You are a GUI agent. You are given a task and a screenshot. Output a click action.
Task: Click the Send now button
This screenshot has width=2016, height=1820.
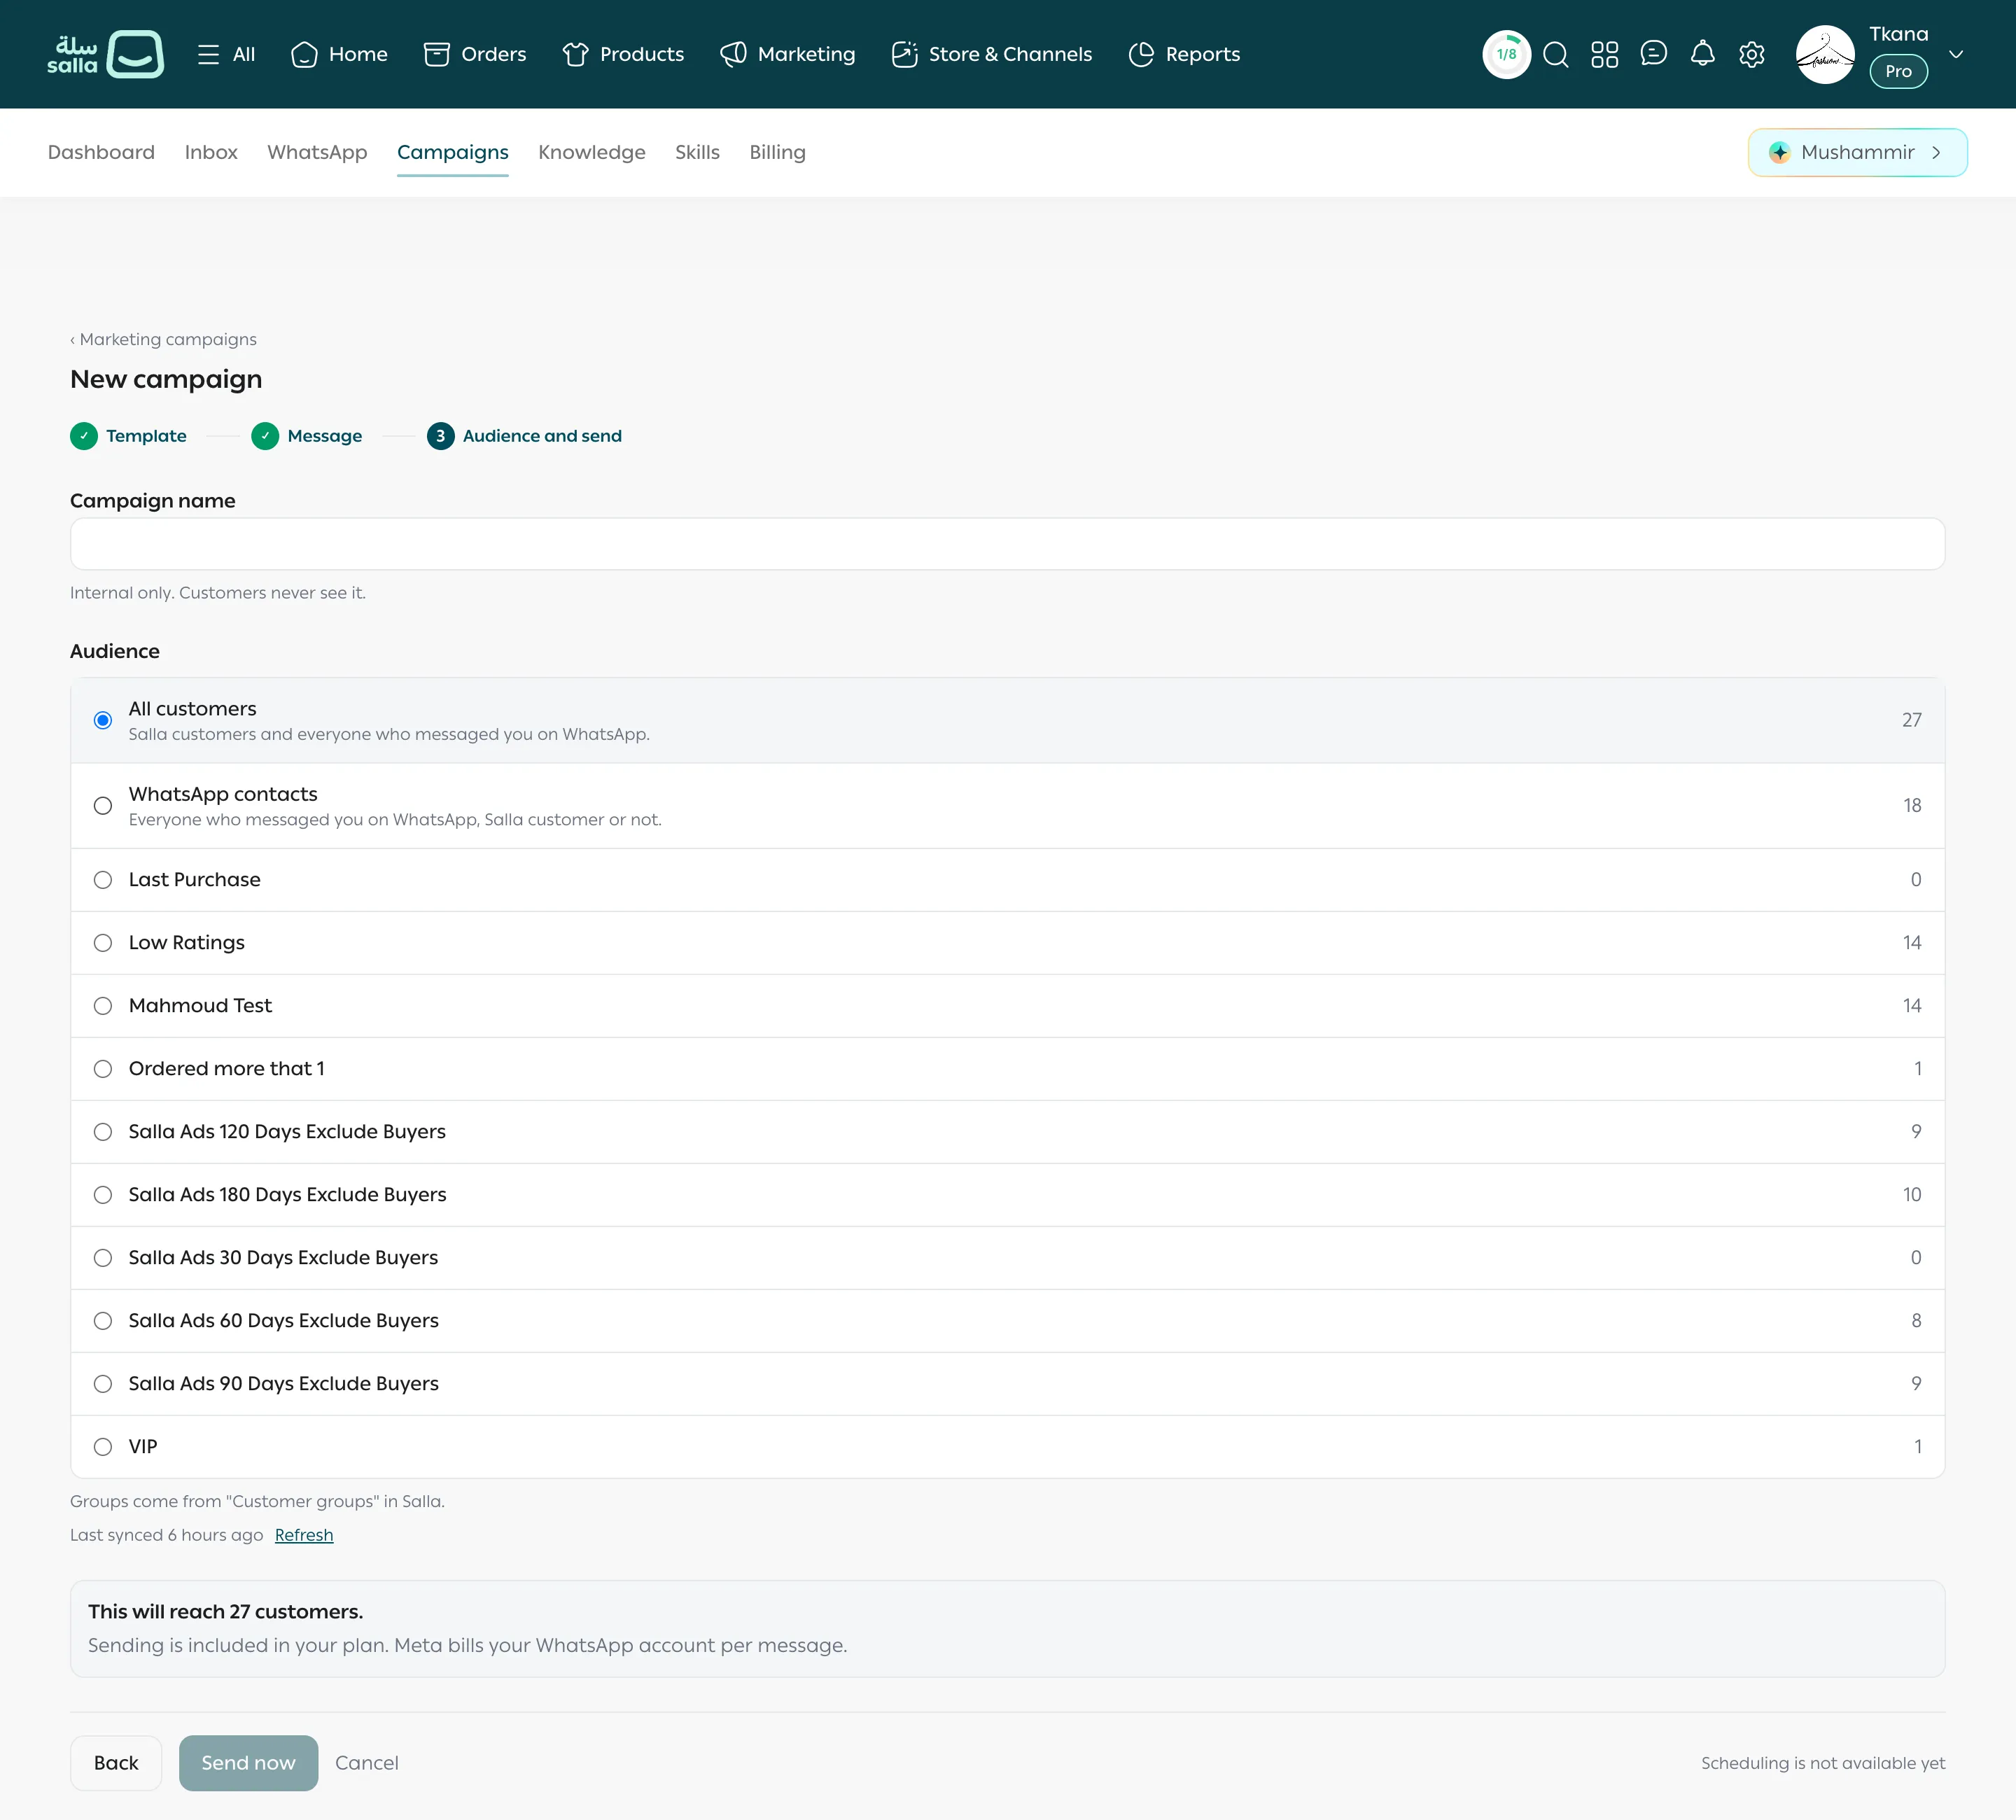tap(248, 1762)
